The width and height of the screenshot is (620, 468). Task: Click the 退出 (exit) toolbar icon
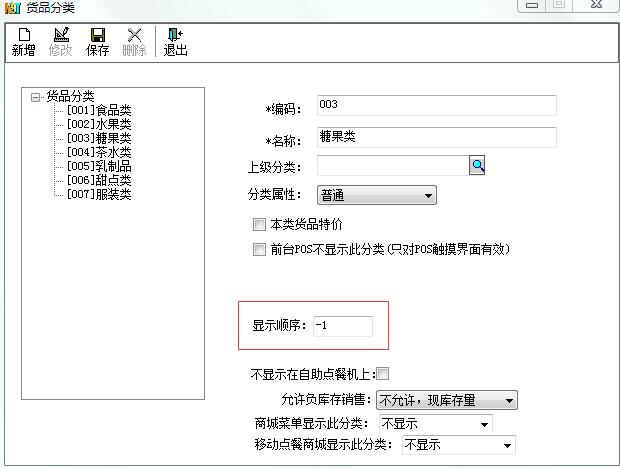pos(175,42)
